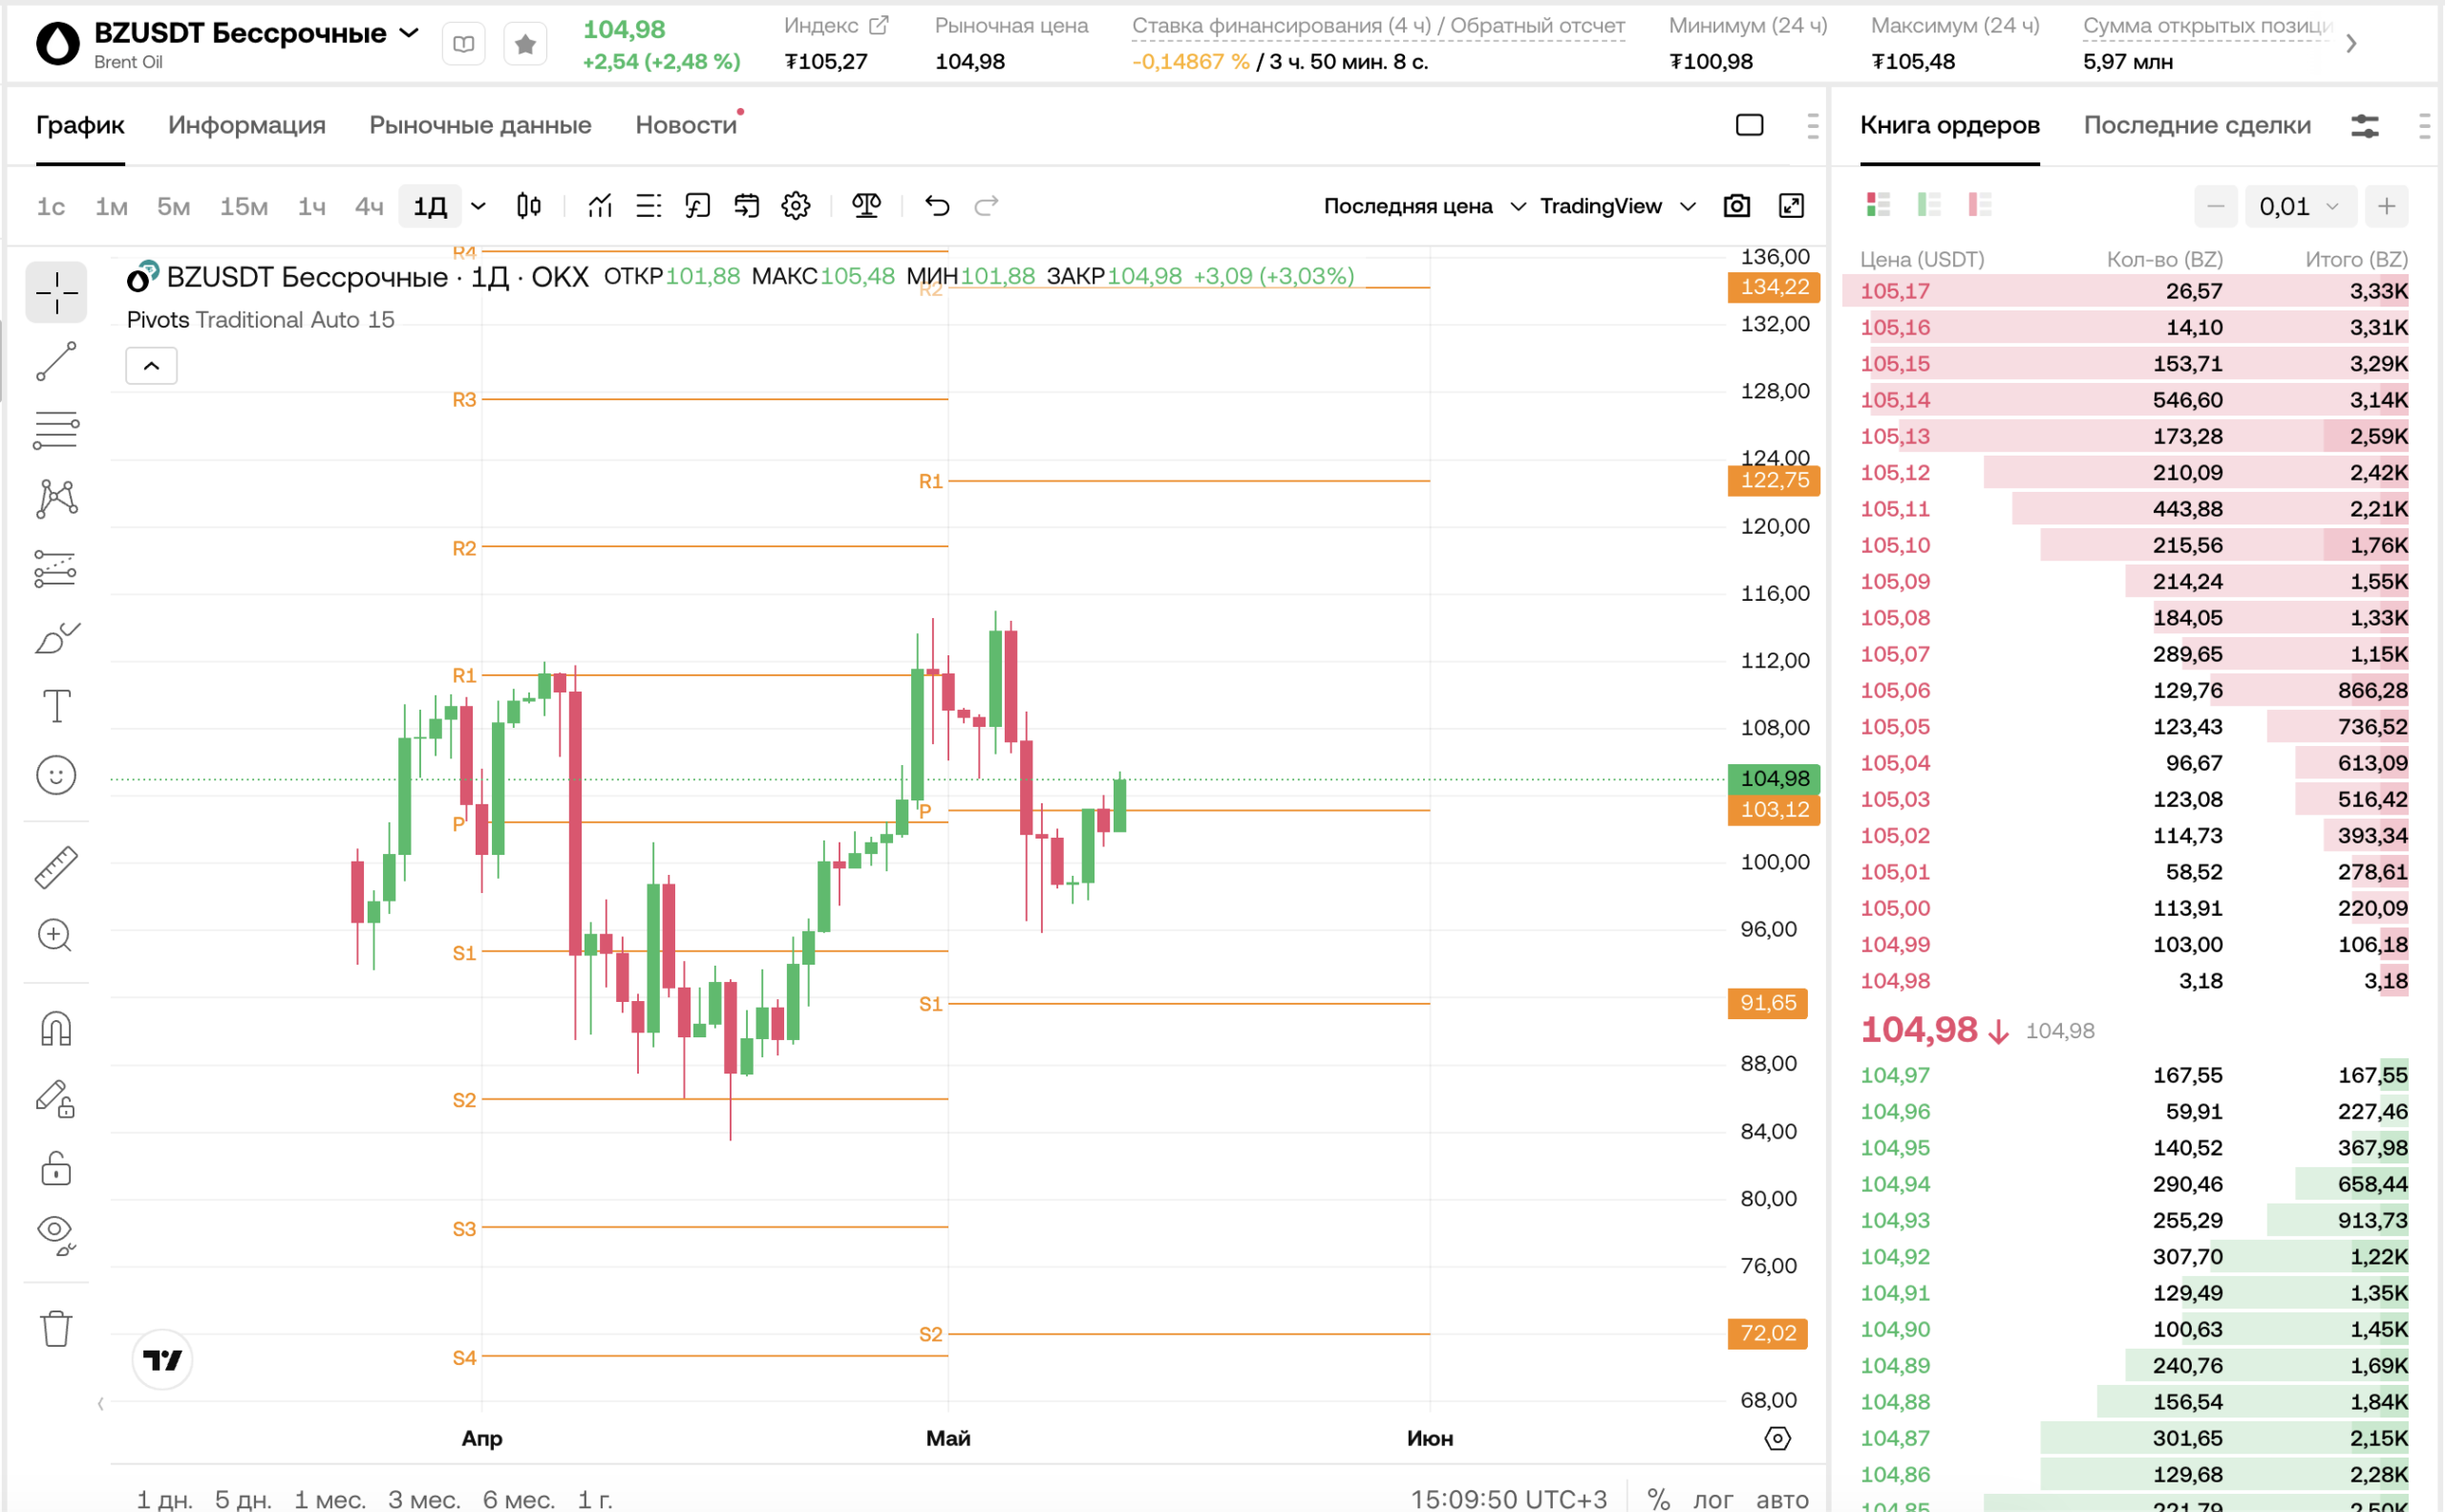Click the trash icon to remove drawings
The width and height of the screenshot is (2445, 1512).
pyautogui.click(x=56, y=1329)
